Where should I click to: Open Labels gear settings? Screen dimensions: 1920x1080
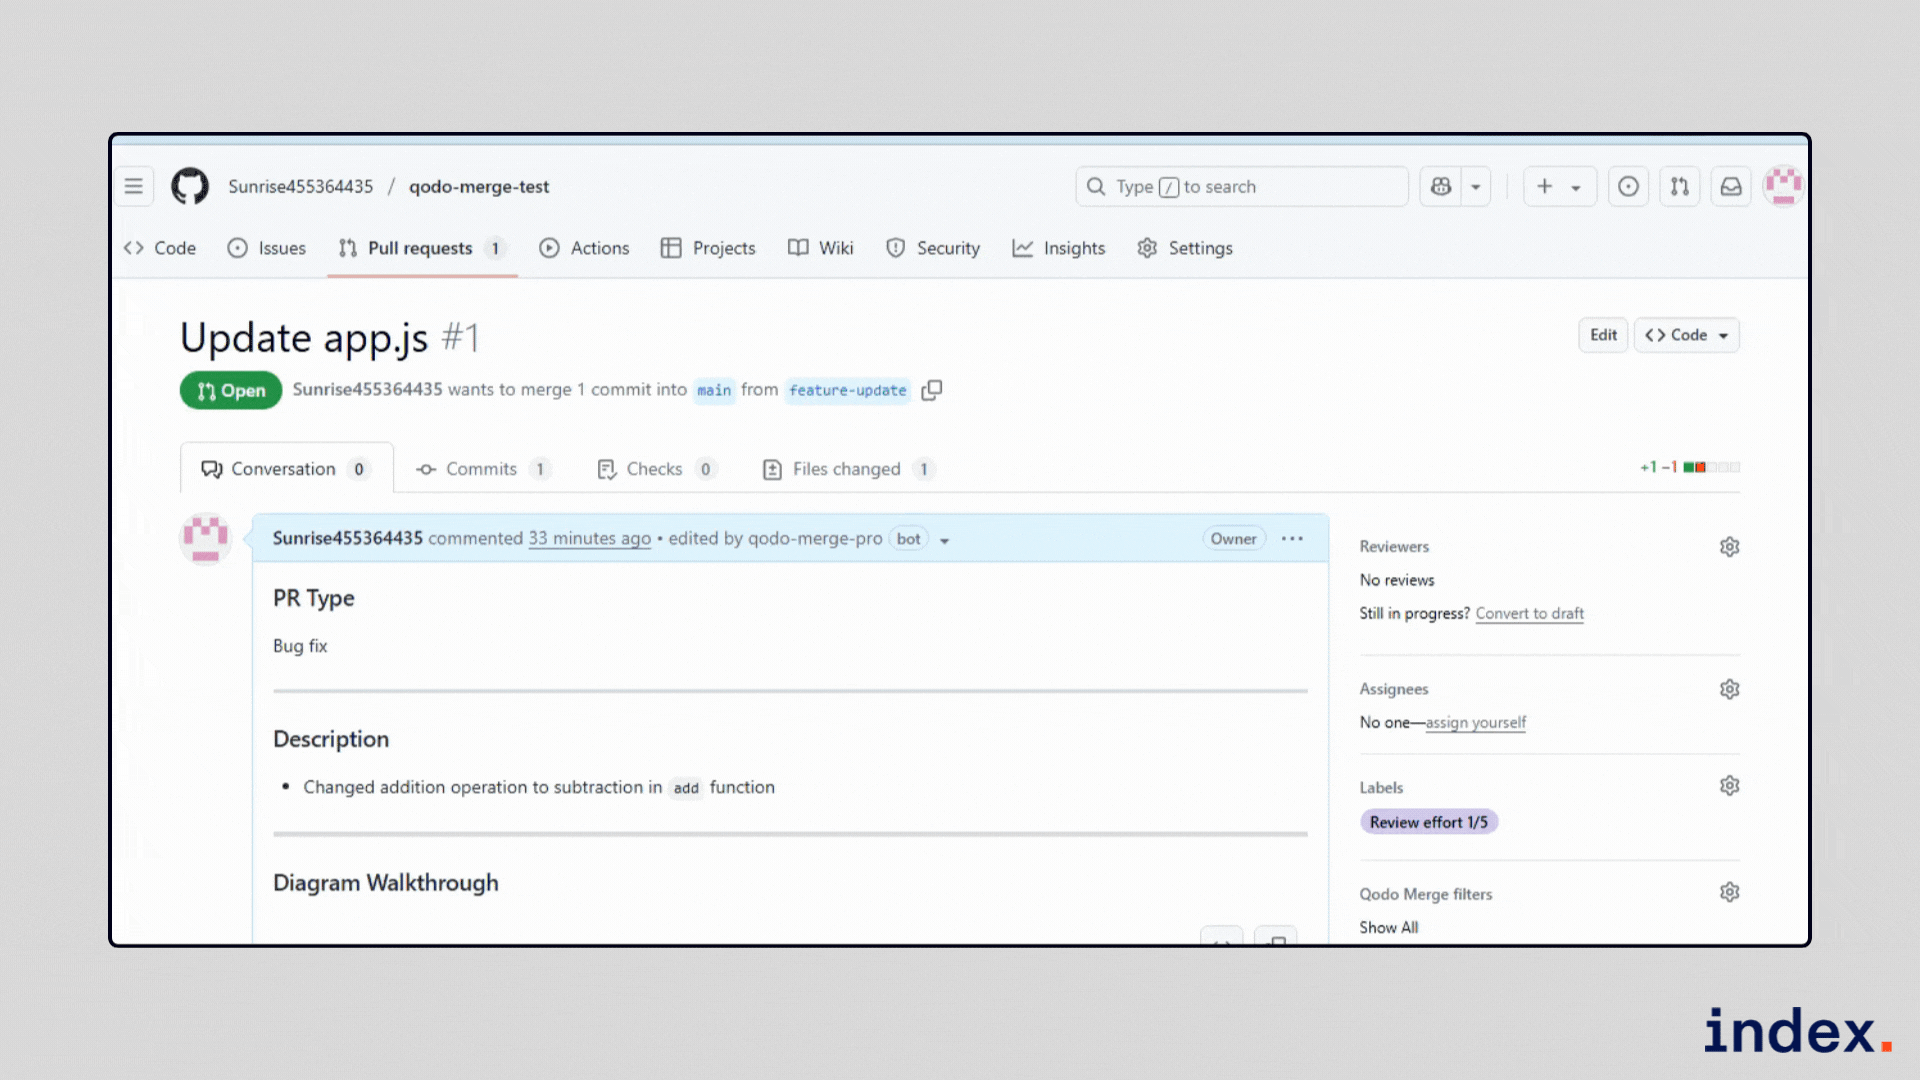tap(1729, 786)
